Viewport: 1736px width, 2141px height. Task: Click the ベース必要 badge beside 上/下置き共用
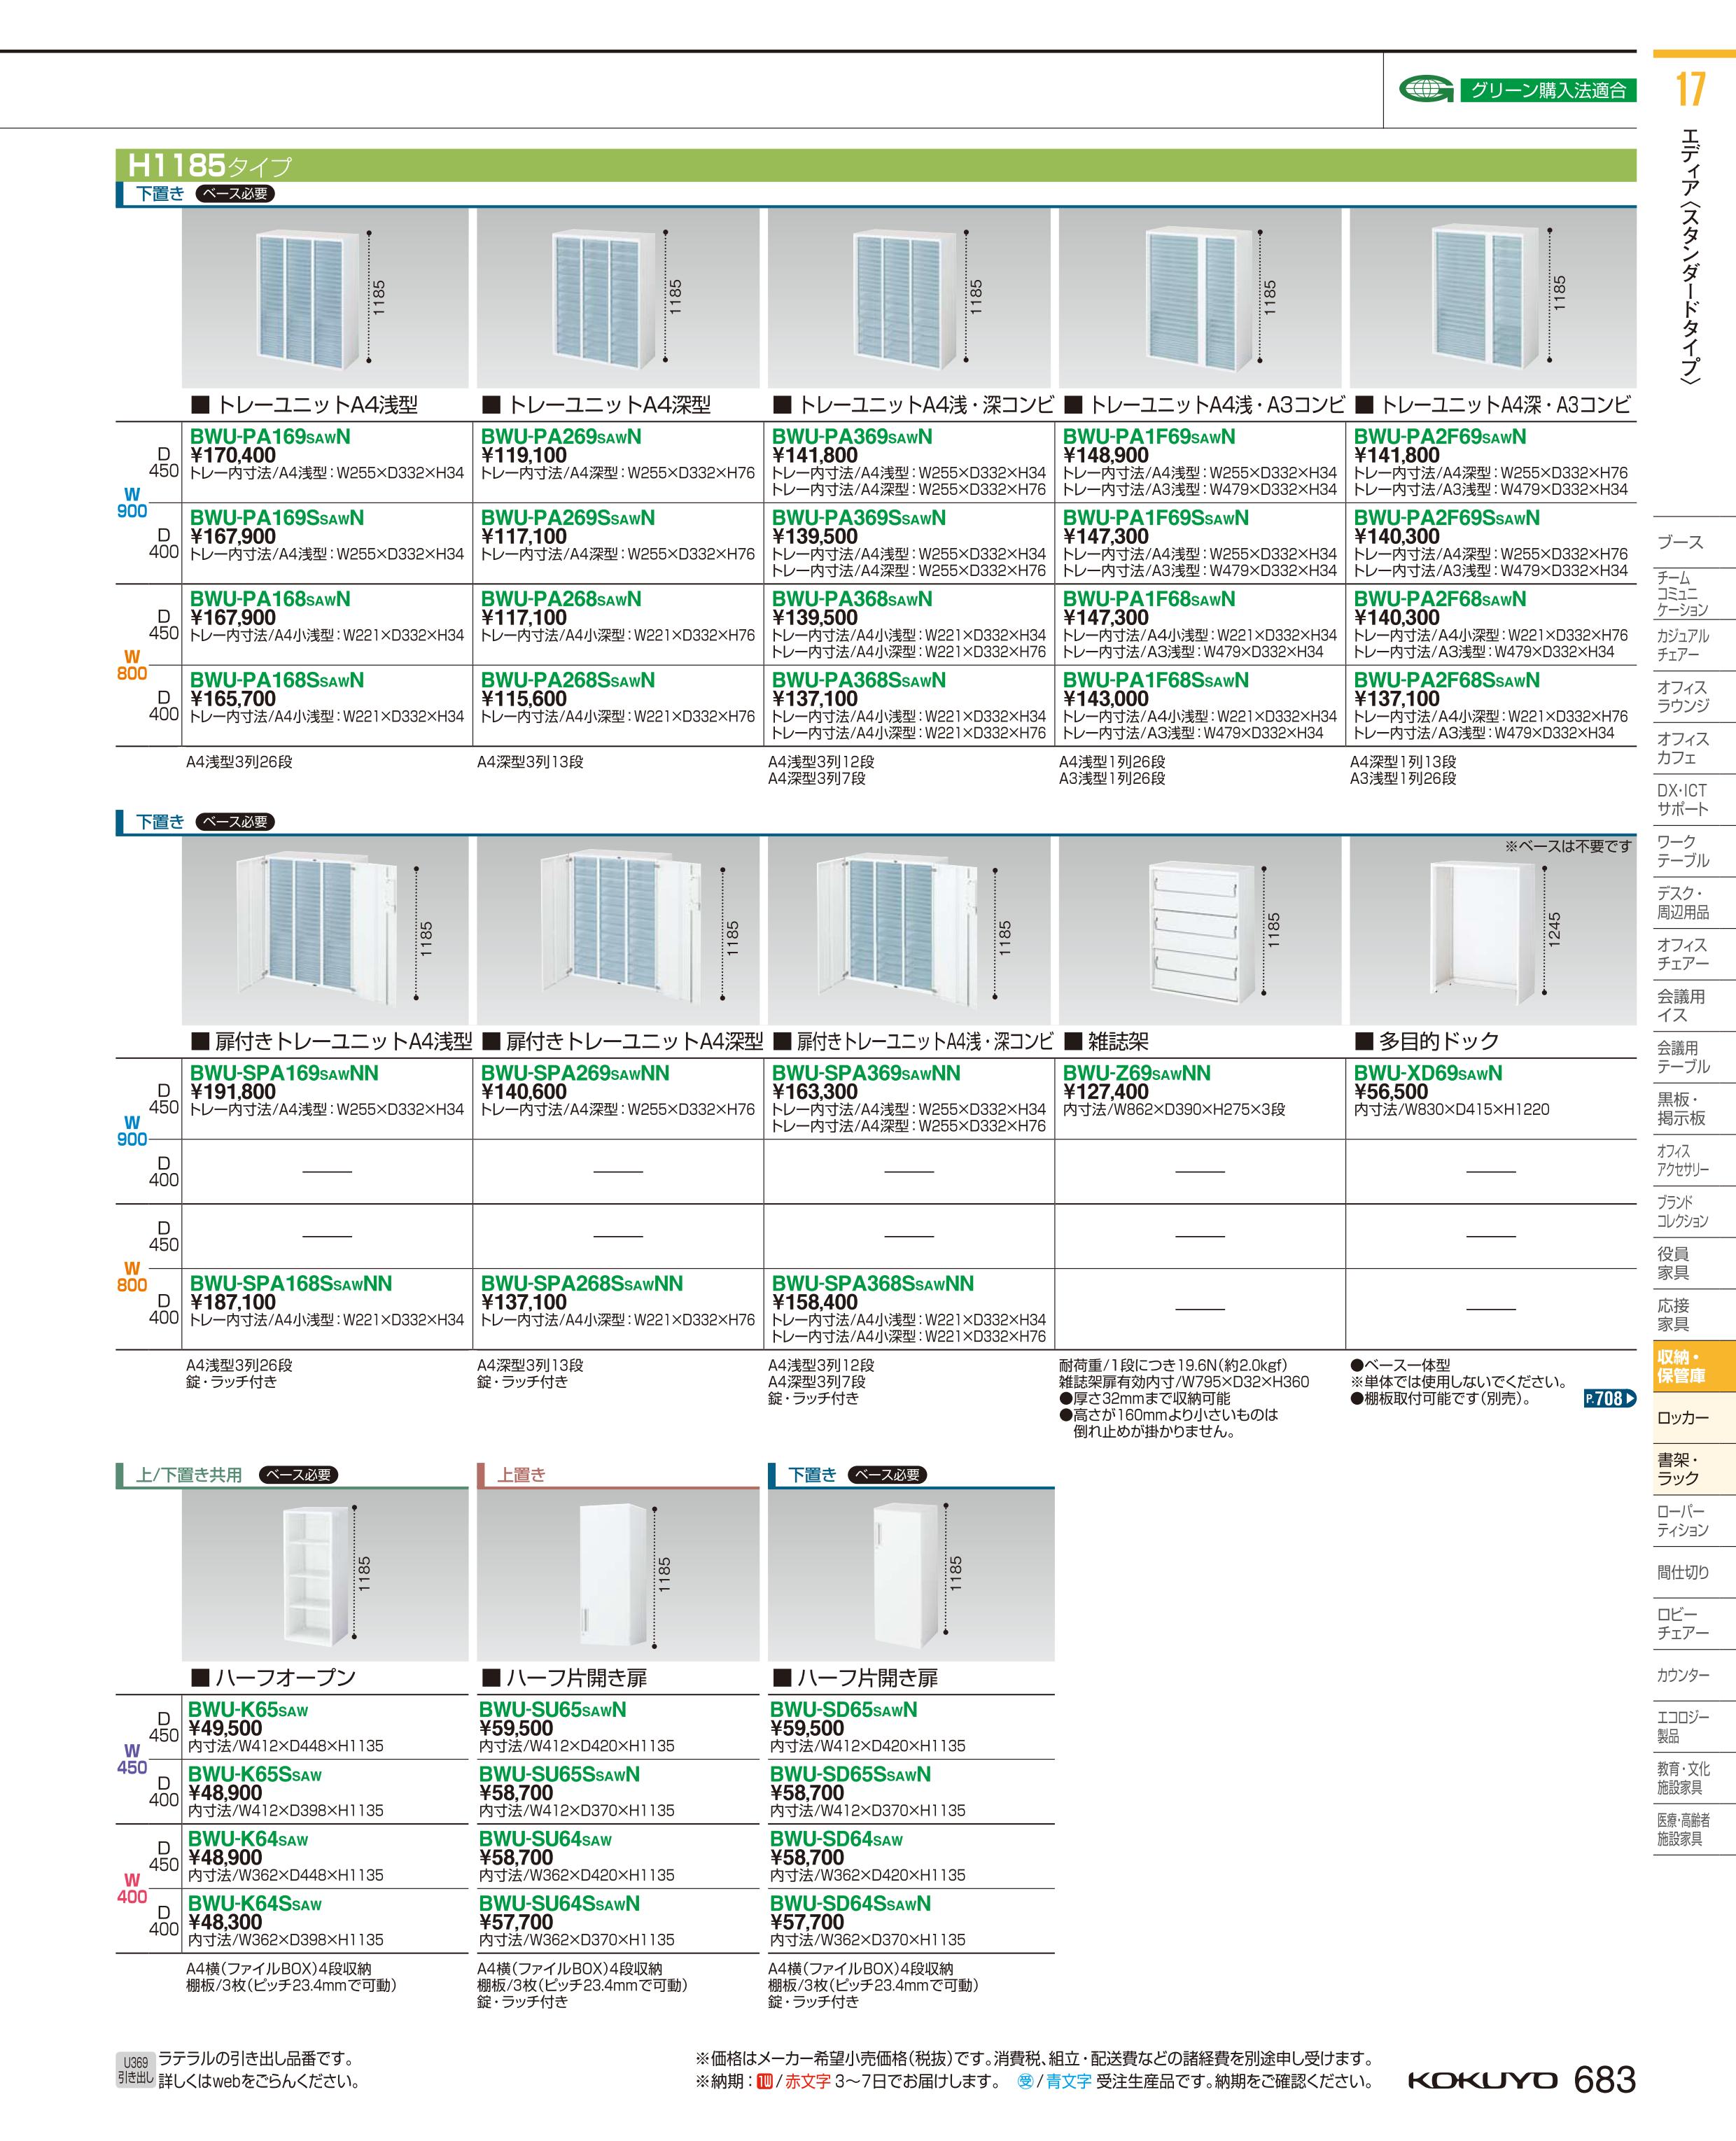[x=298, y=1474]
